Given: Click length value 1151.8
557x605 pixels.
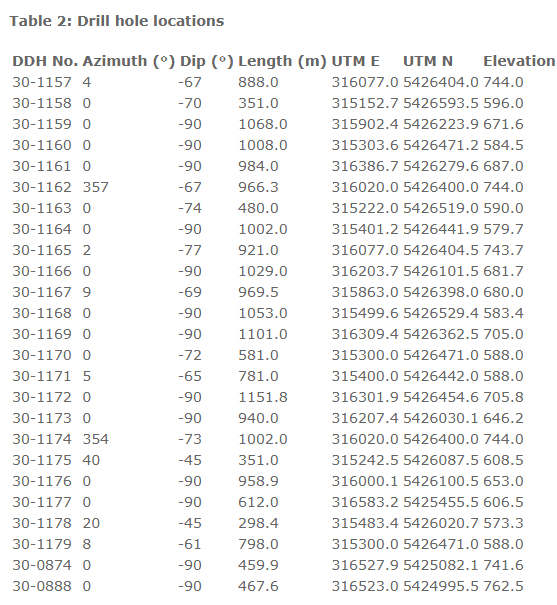Looking at the screenshot, I should point(263,397).
